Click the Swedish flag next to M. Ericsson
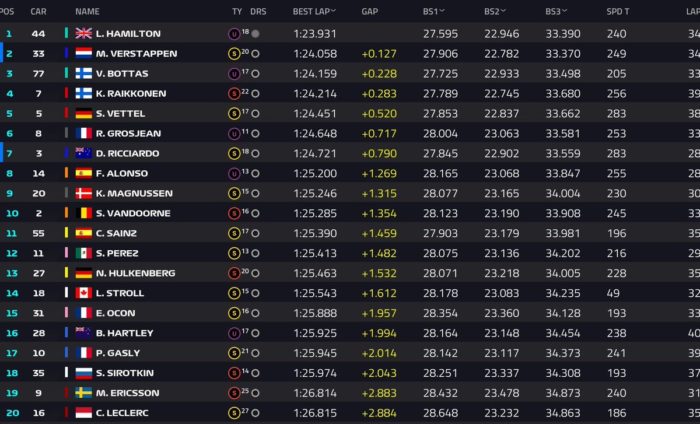 (x=84, y=393)
